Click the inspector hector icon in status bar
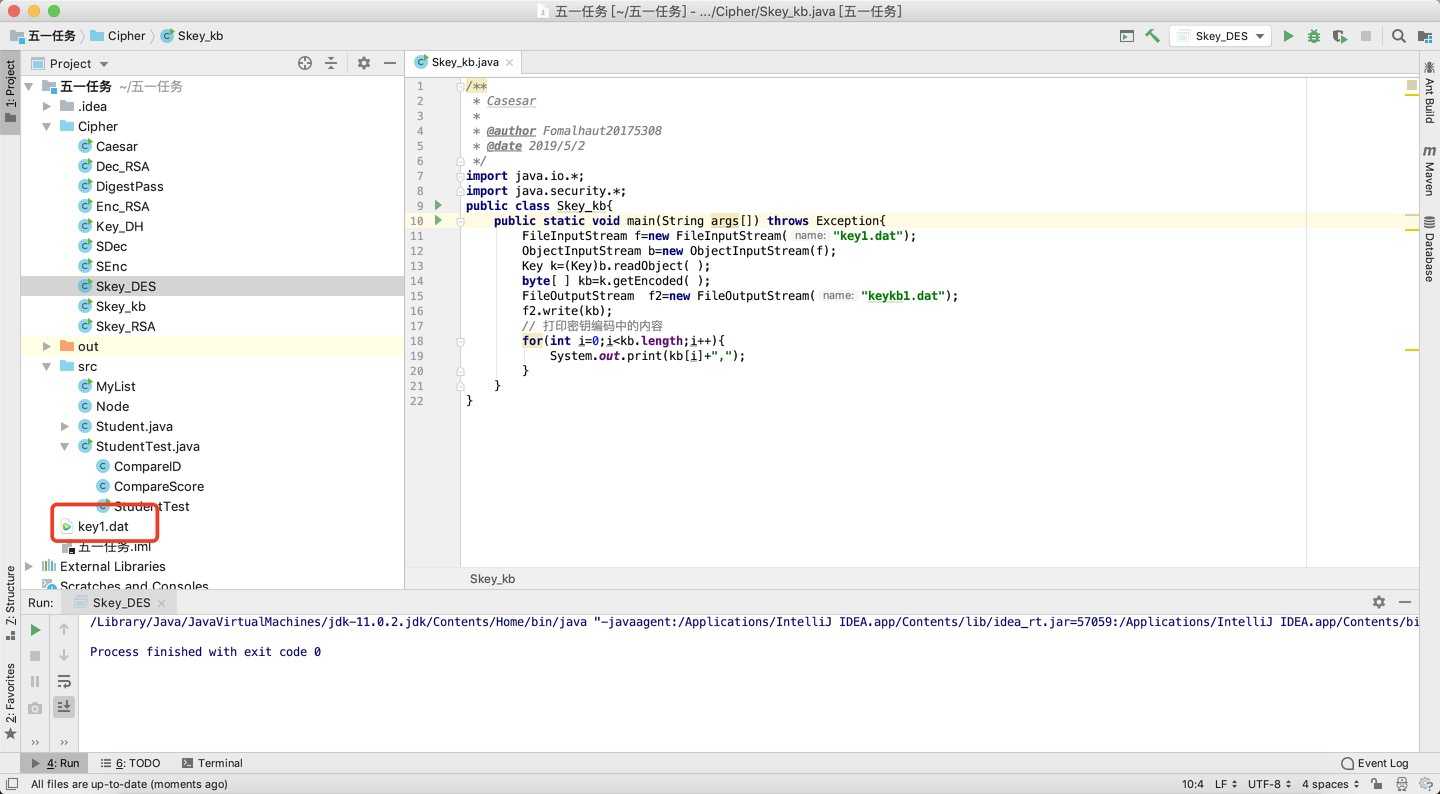The height and width of the screenshot is (794, 1440). click(1402, 784)
